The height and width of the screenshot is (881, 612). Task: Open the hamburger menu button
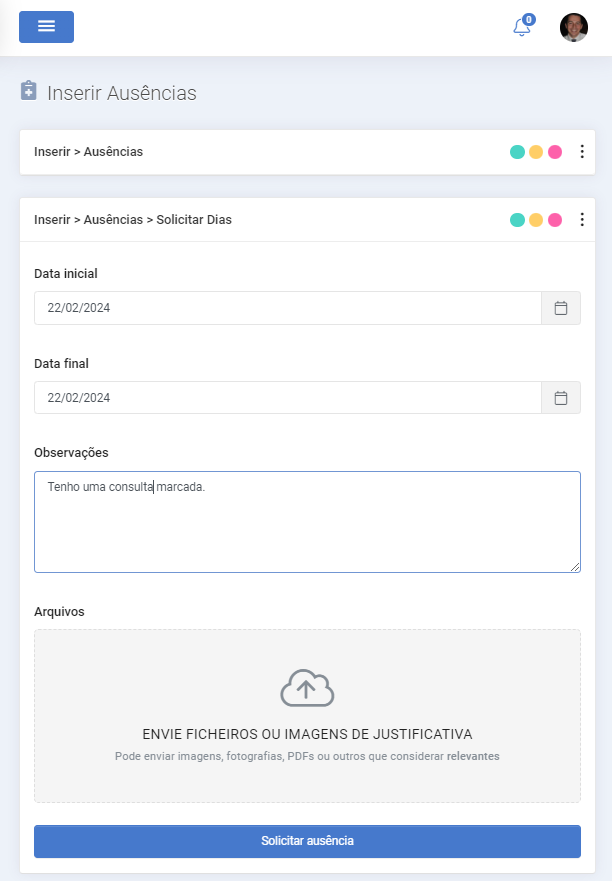pos(47,26)
